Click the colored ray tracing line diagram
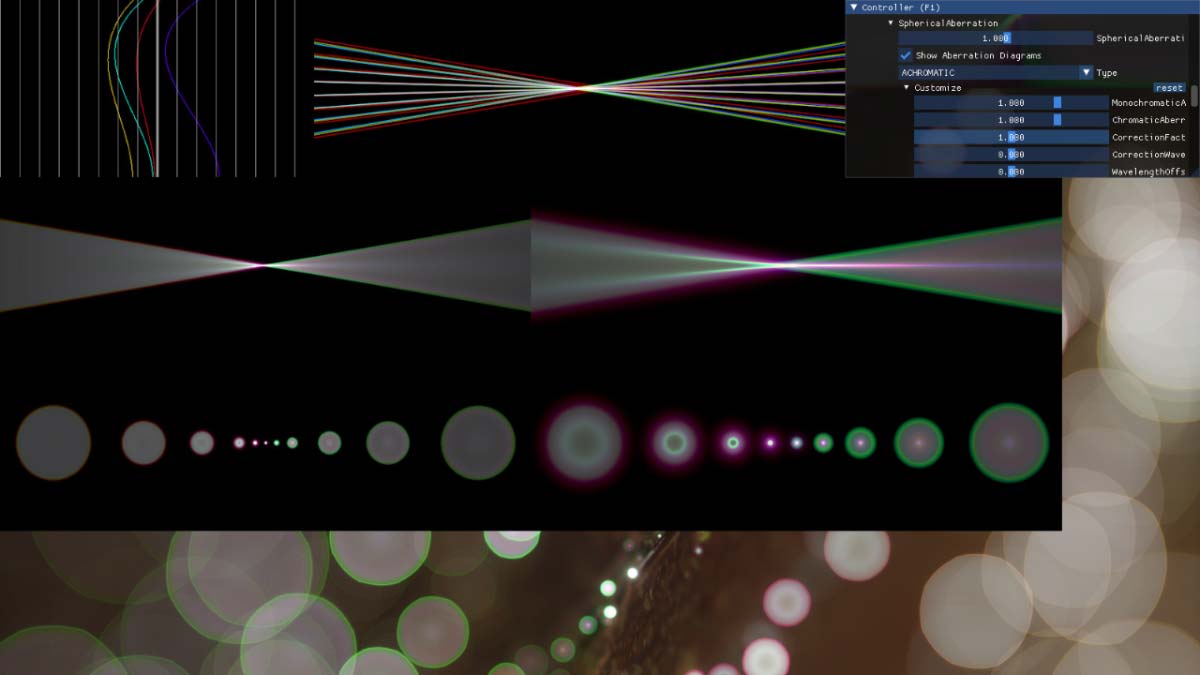 tap(578, 88)
